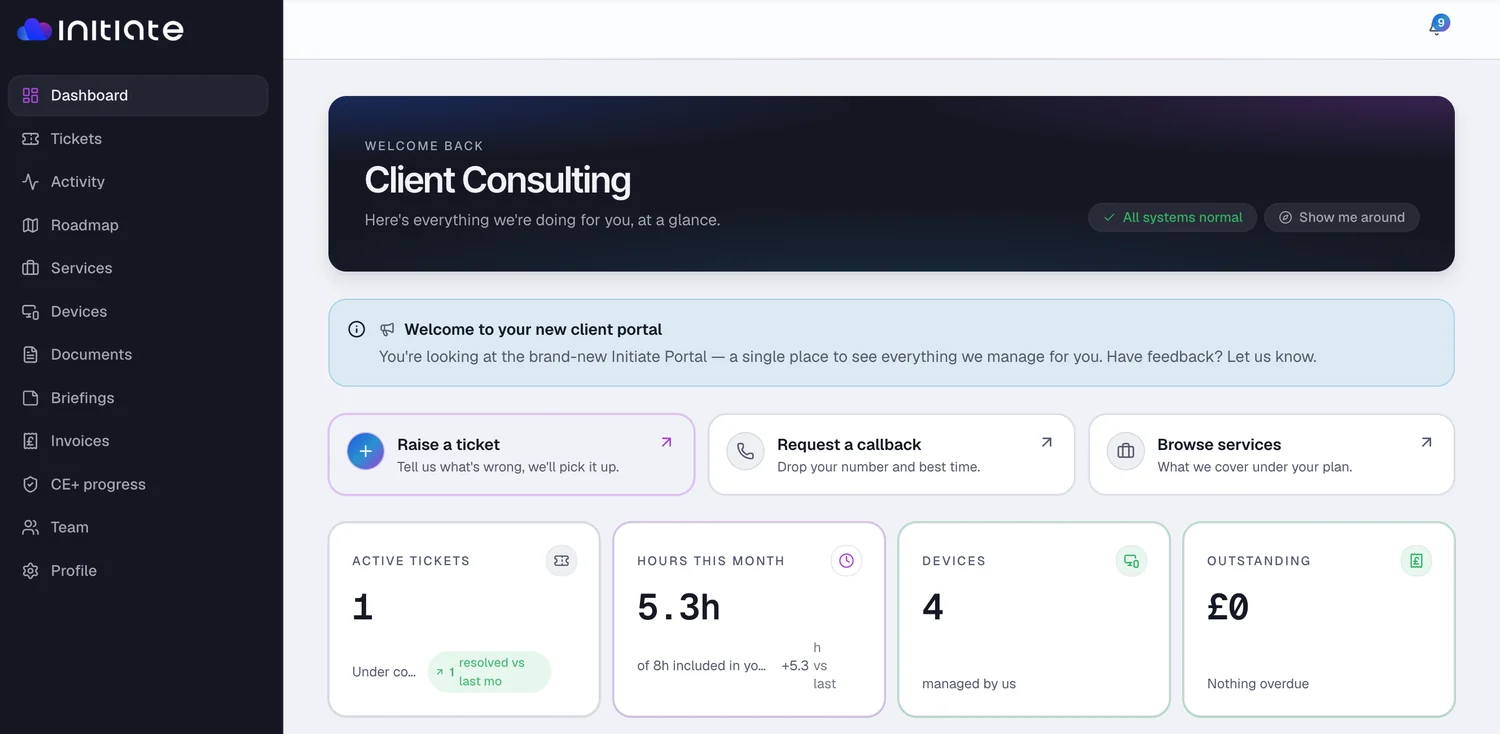Screen dimensions: 1500x734
Task: Click the 'managed by us' text
Action: tap(969, 684)
